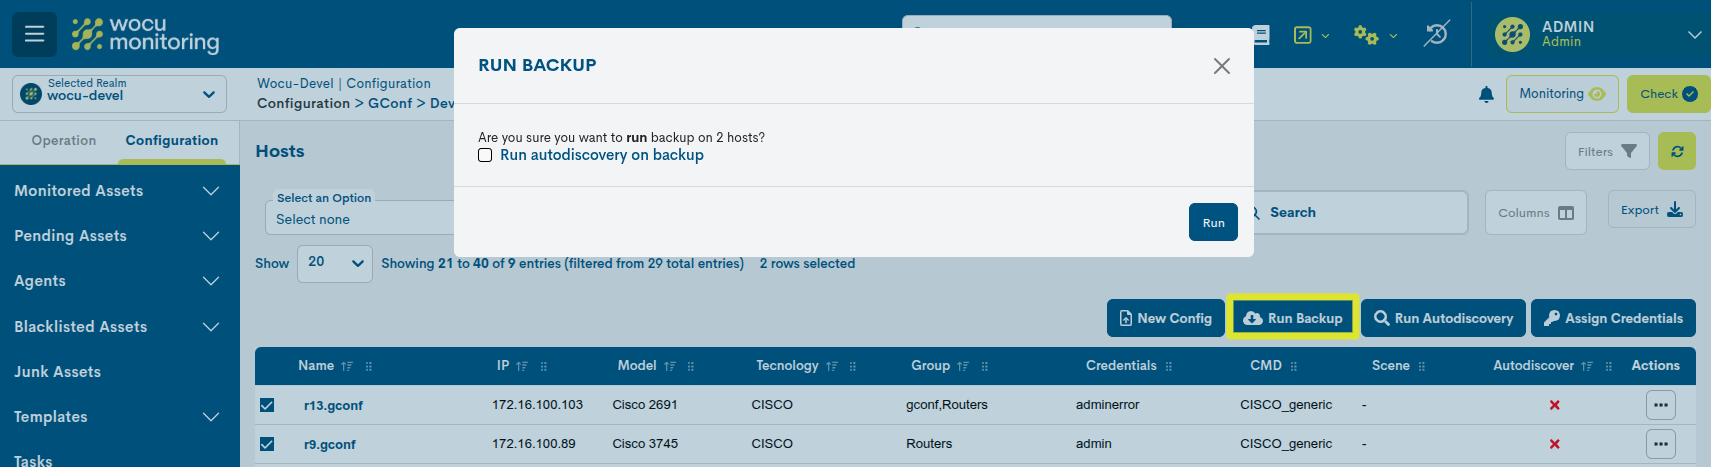Click the Export download button
1711x467 pixels.
point(1651,210)
